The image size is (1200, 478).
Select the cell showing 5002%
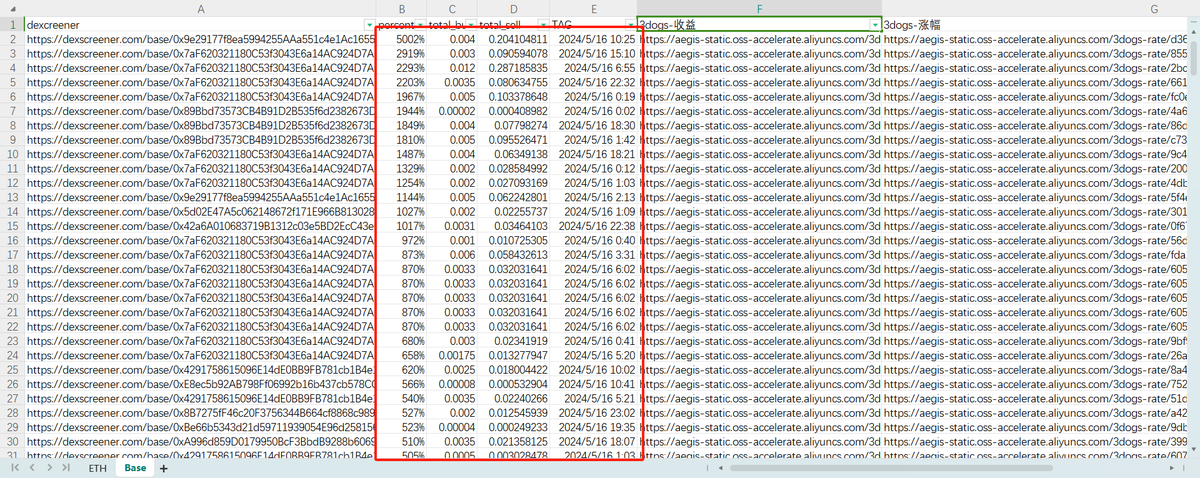(x=403, y=38)
